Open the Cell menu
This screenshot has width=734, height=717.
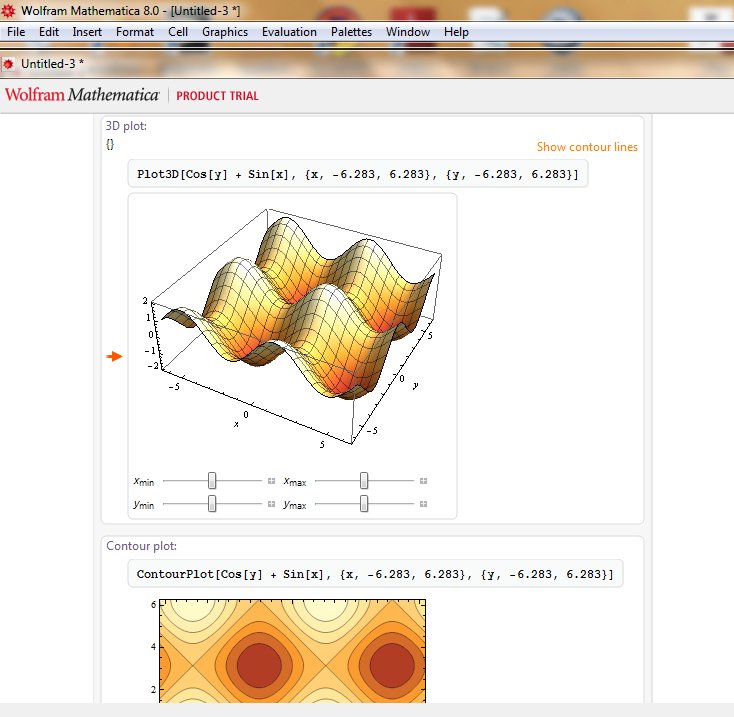point(178,32)
